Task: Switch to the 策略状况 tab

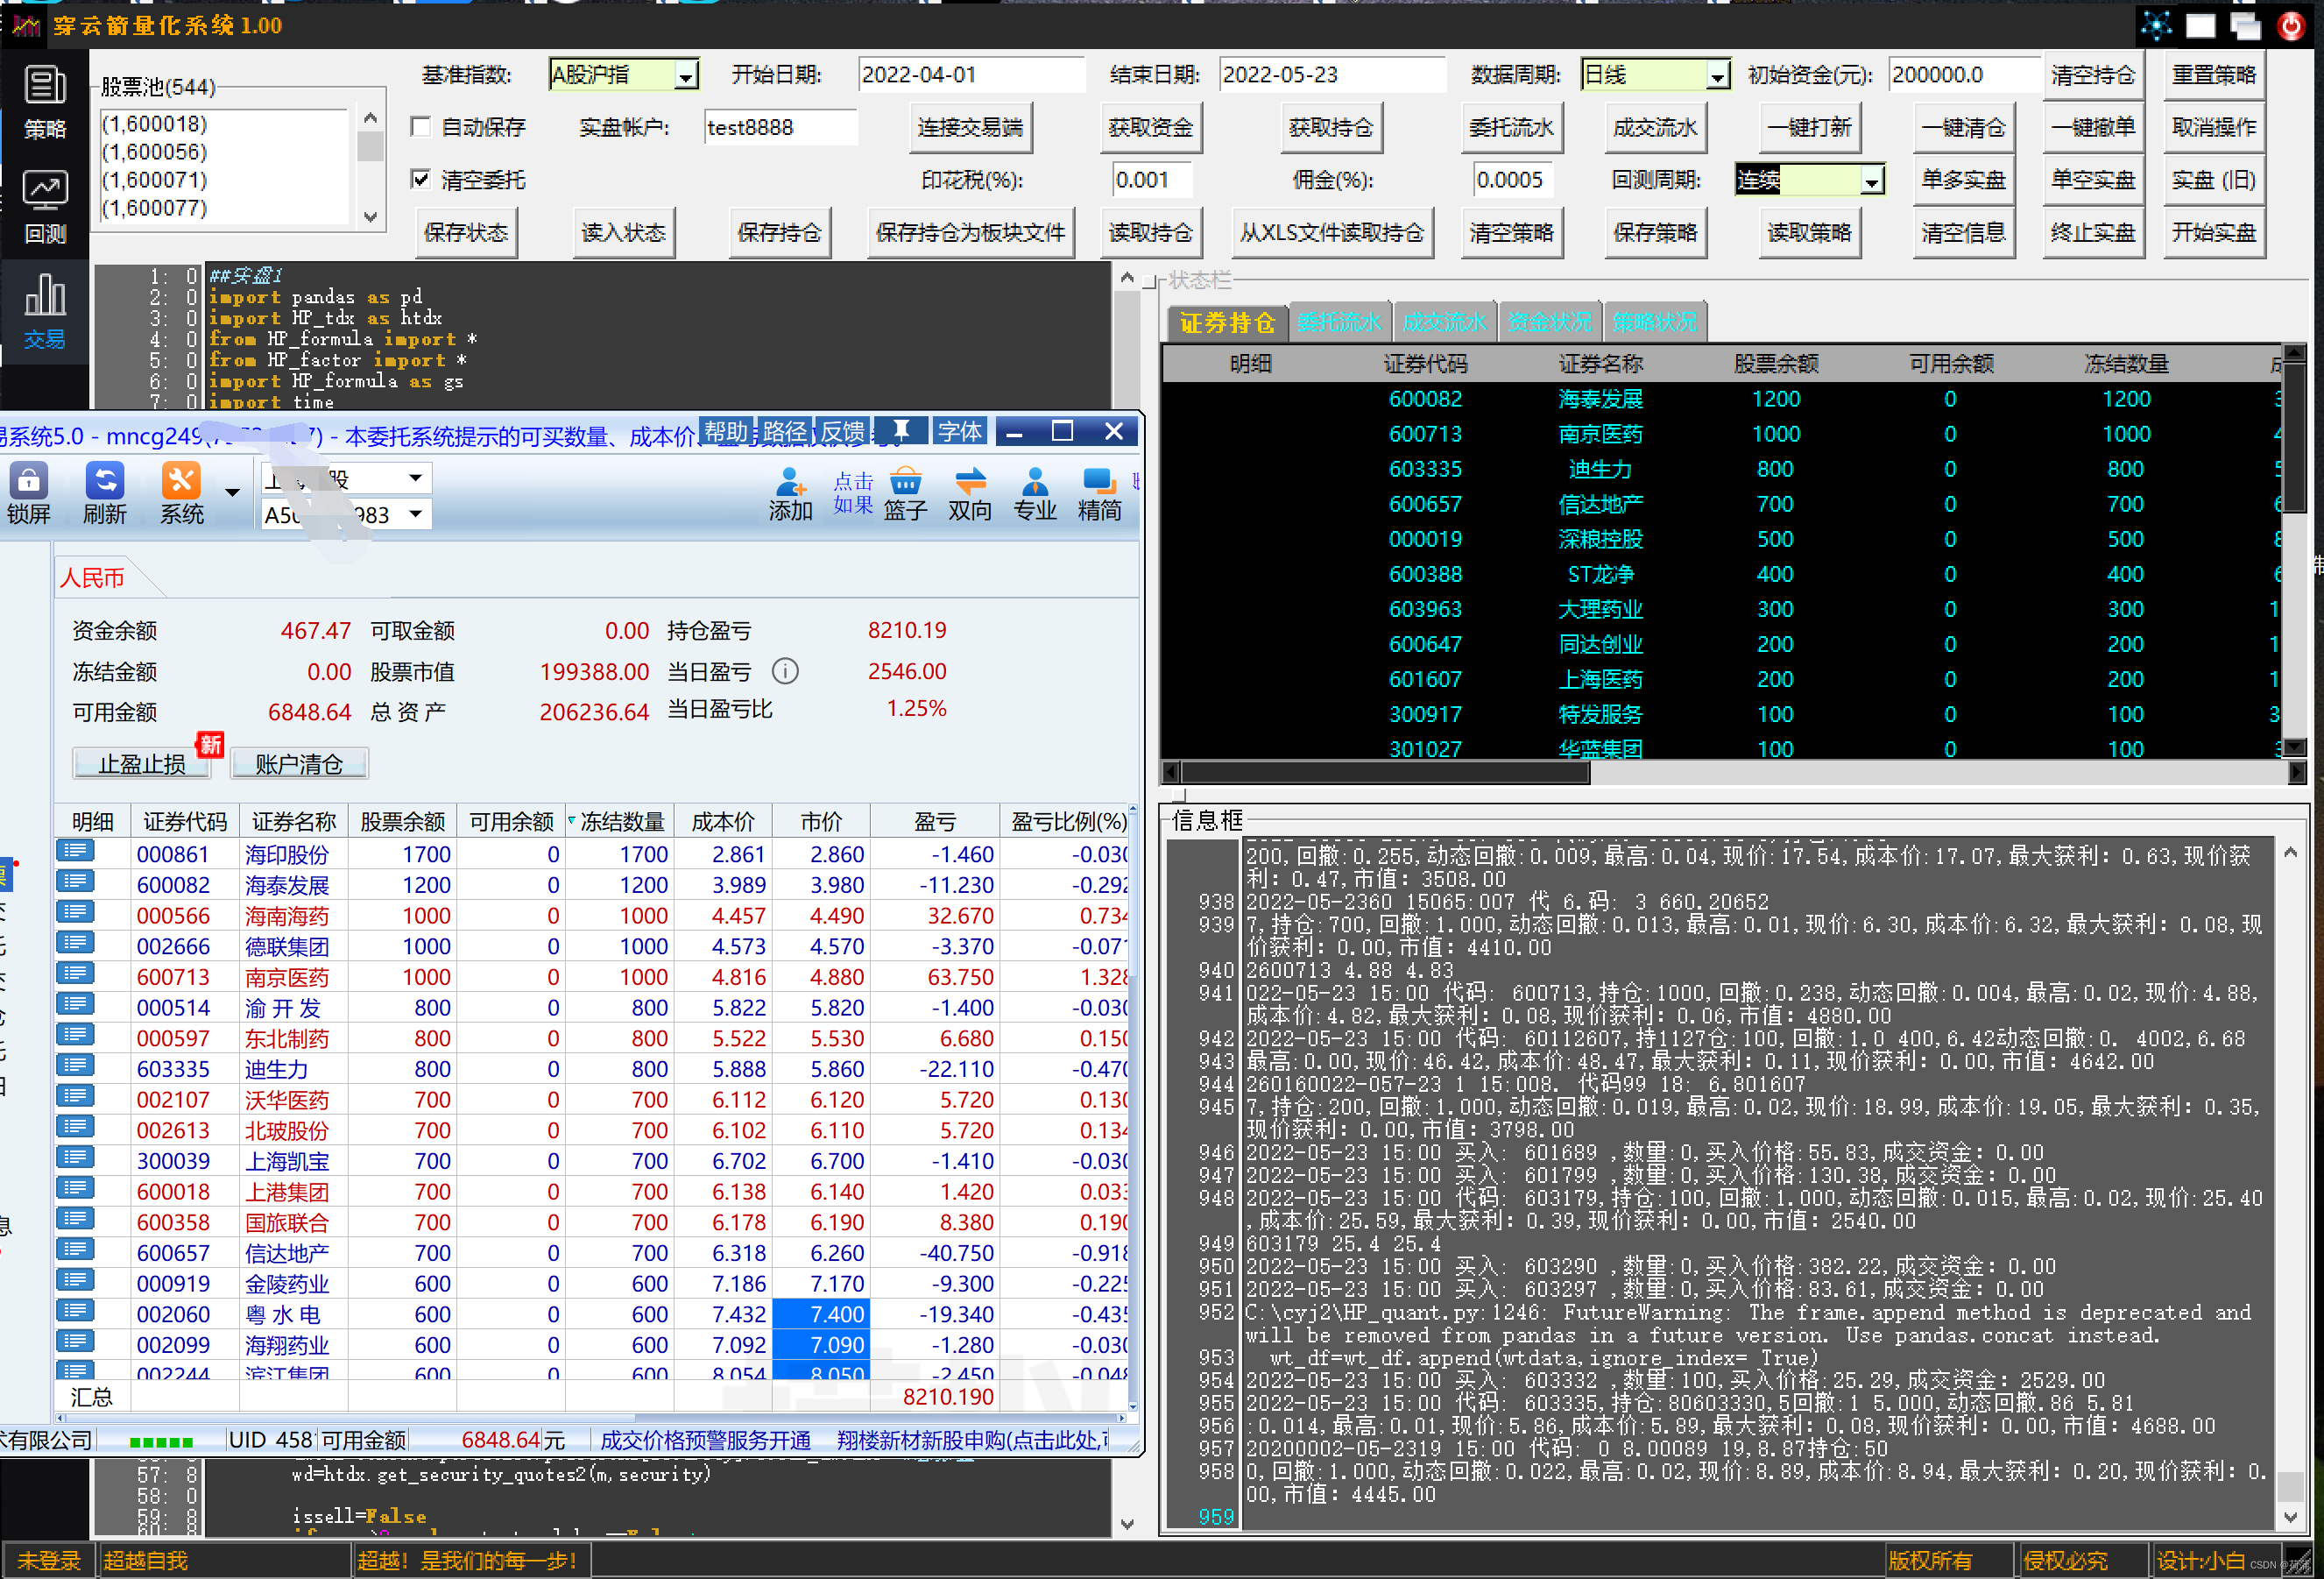Action: 1654,322
